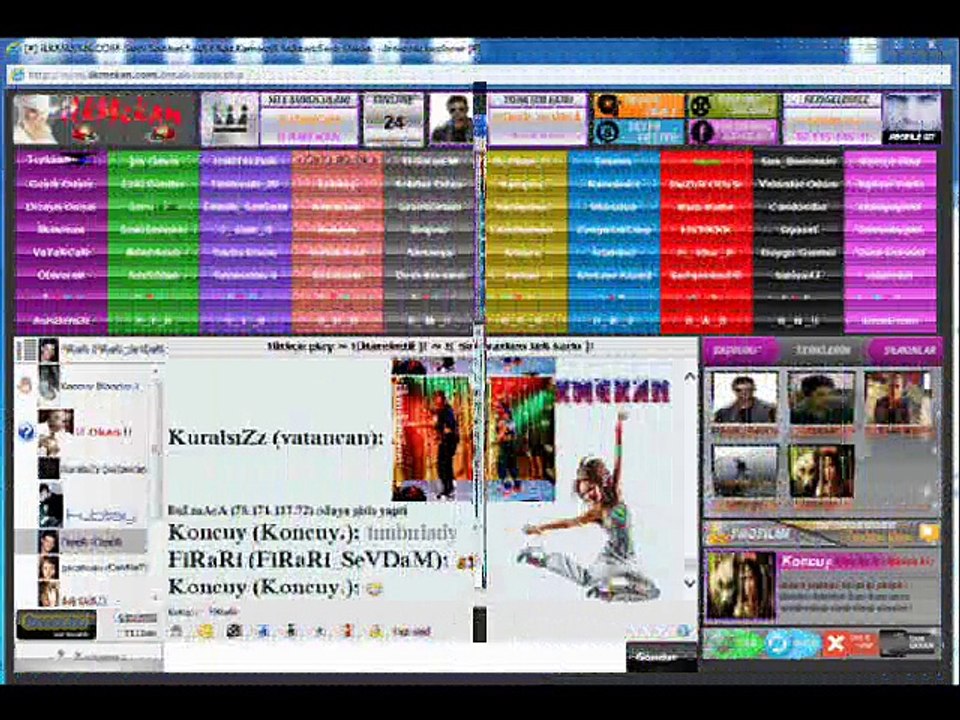Open the yellow smiley emoji picker
Viewport: 960px width, 720px height.
point(205,631)
